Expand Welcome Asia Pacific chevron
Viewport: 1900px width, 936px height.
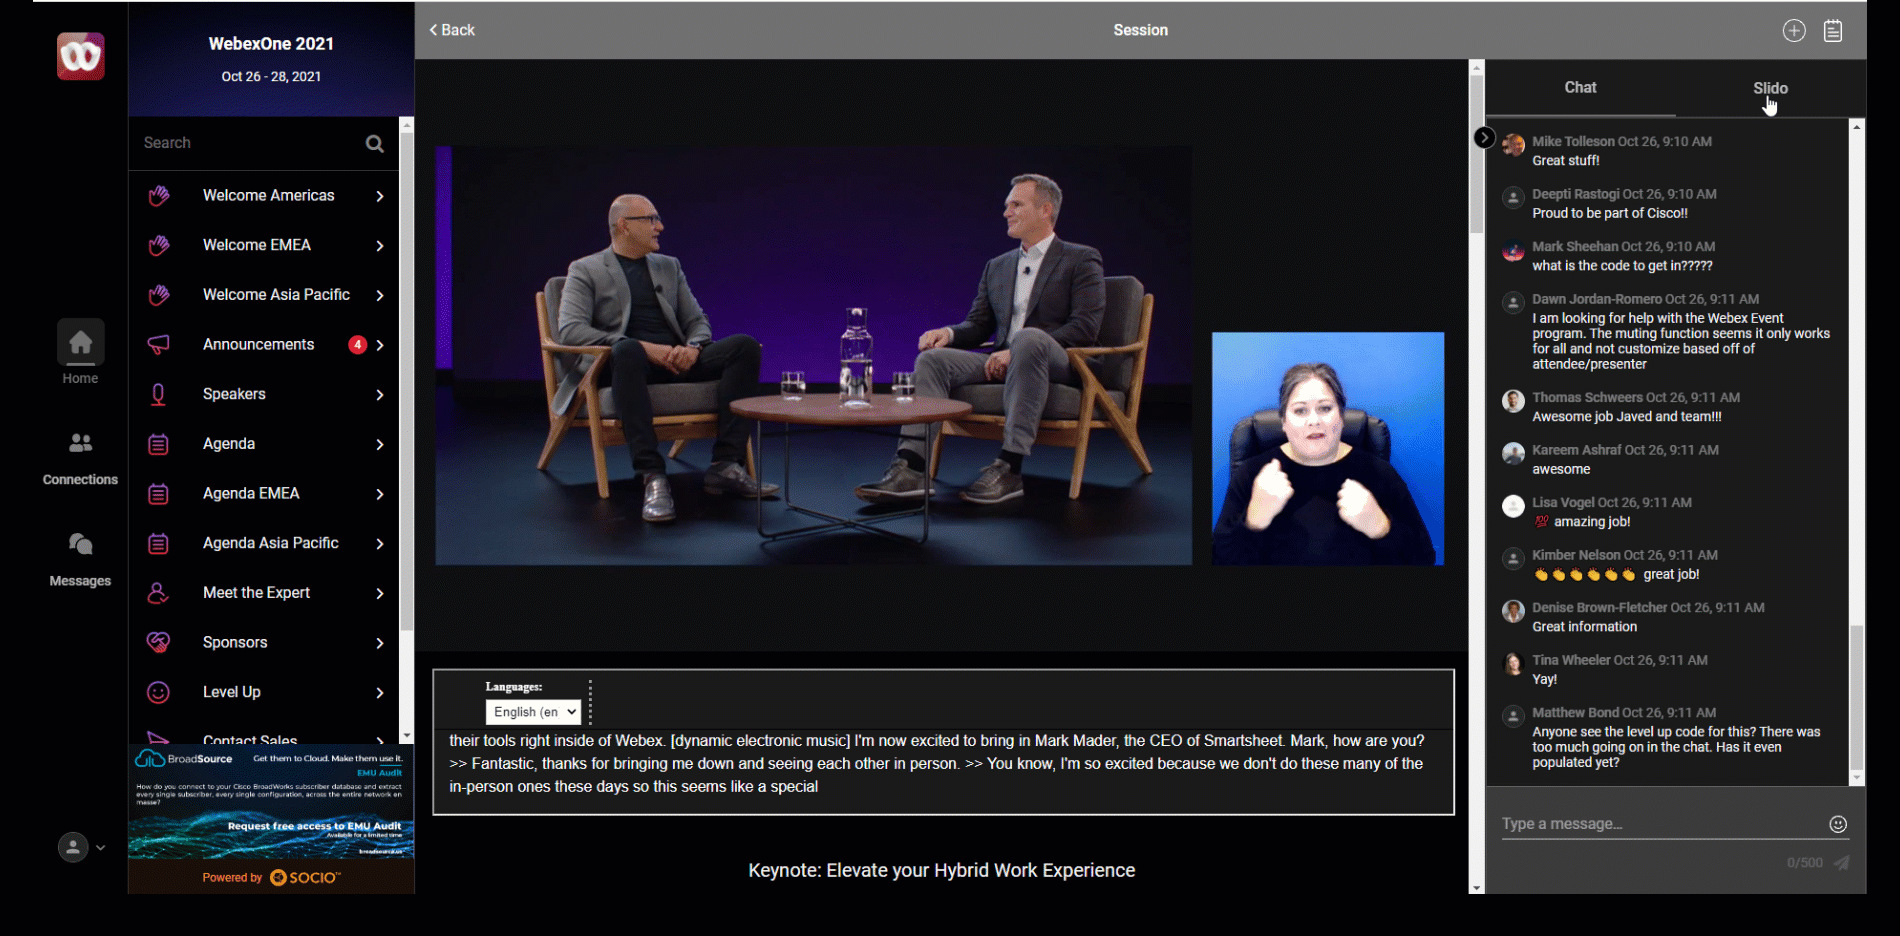coord(380,295)
